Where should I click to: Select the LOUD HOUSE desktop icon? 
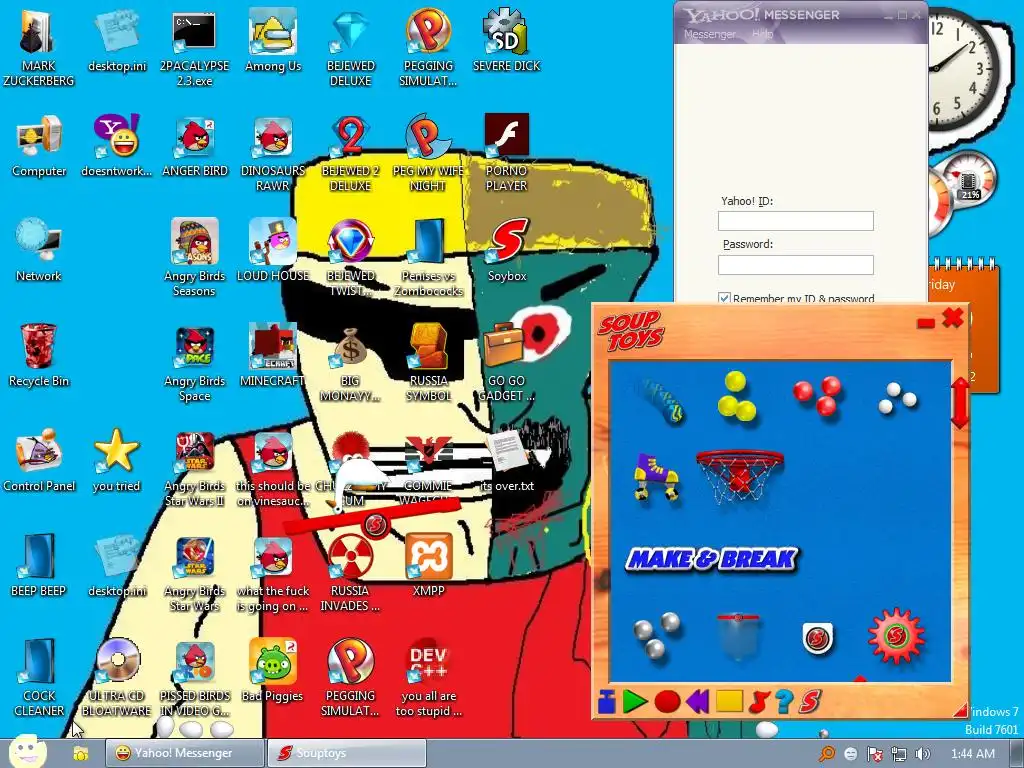click(x=272, y=251)
